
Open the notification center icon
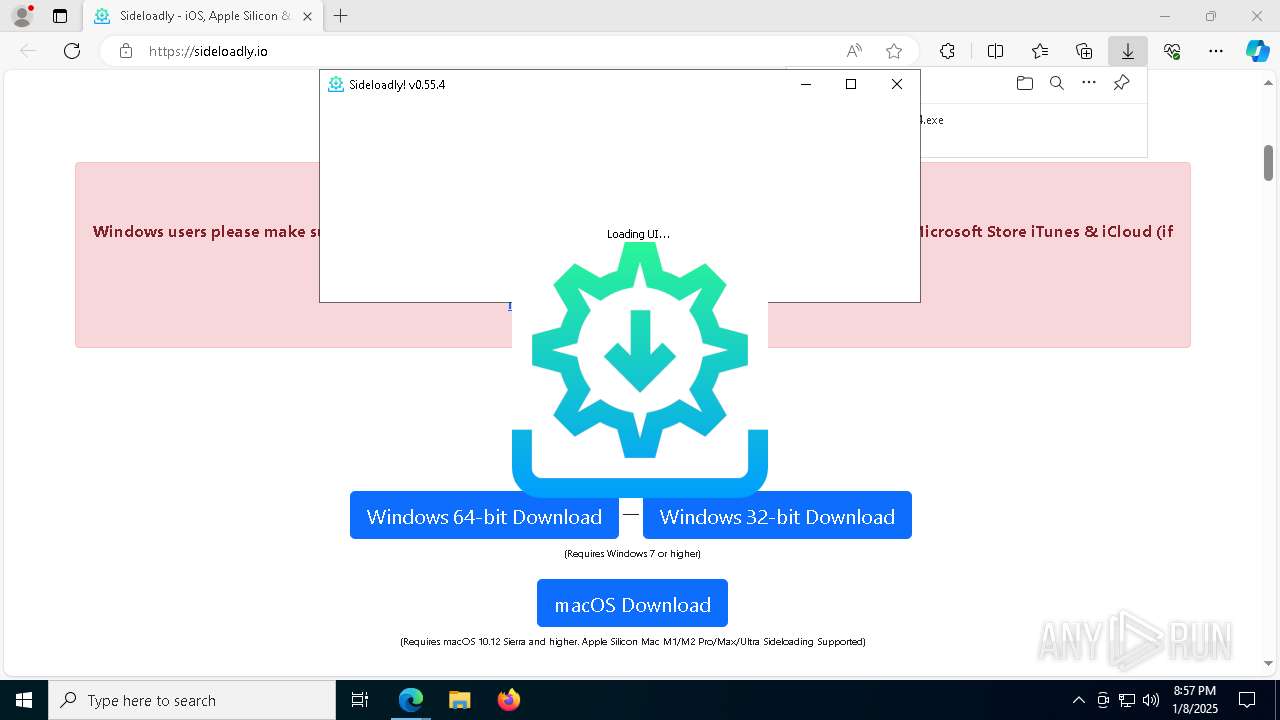tap(1247, 700)
